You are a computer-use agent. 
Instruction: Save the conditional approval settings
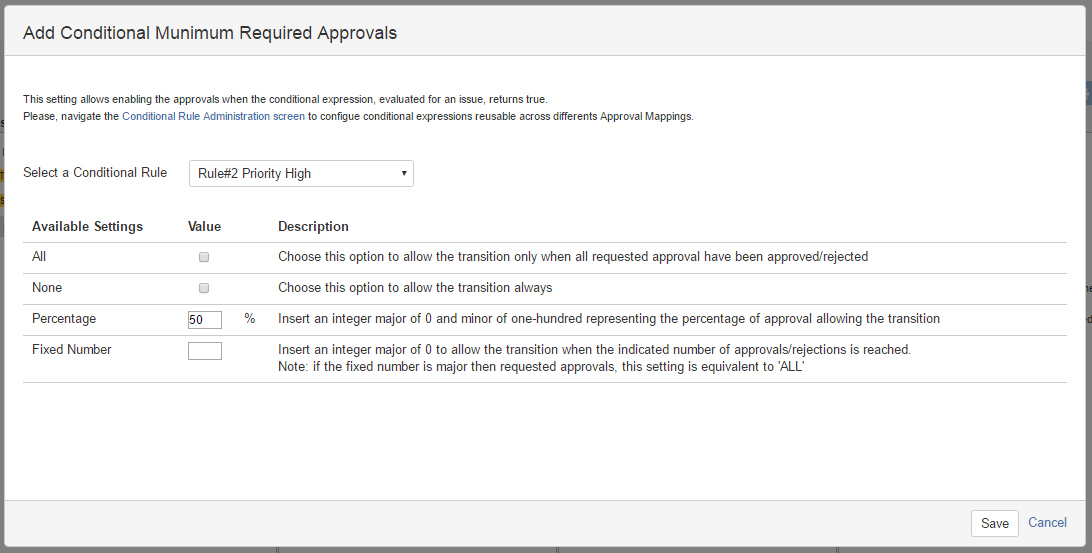point(994,523)
